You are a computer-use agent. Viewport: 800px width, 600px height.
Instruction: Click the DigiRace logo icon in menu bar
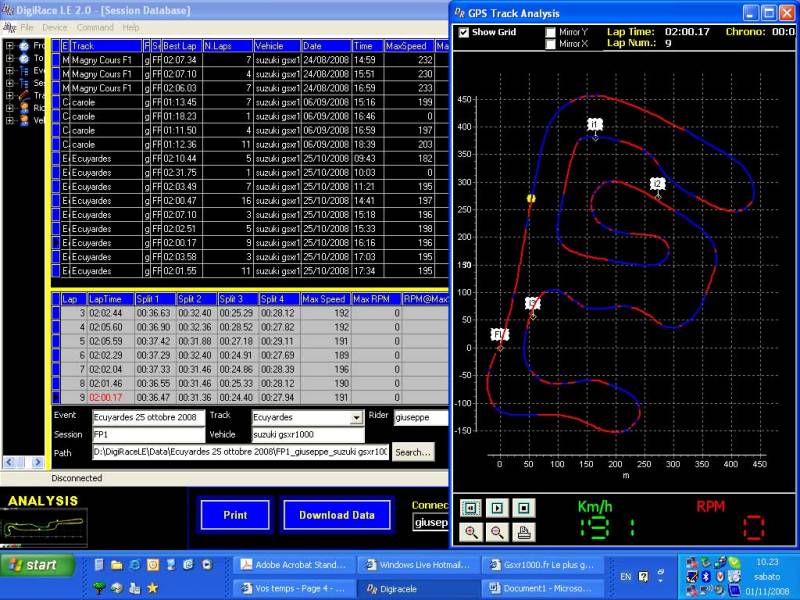point(9,28)
